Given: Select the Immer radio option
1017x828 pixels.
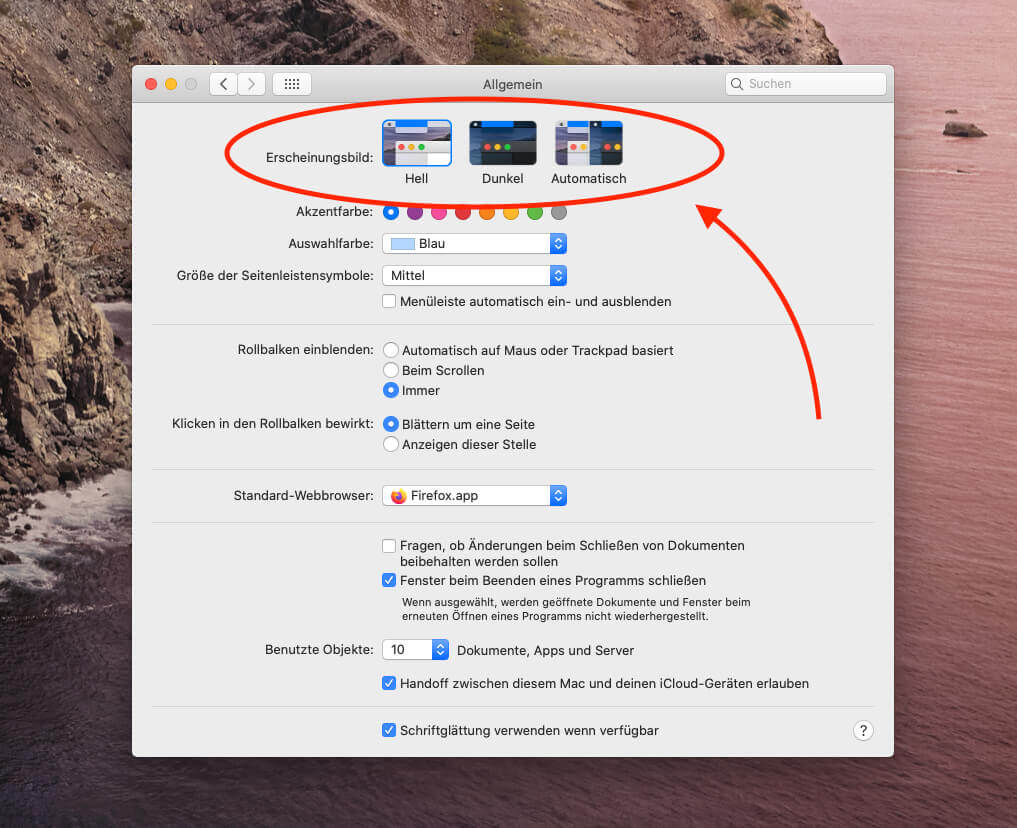Looking at the screenshot, I should pos(390,390).
